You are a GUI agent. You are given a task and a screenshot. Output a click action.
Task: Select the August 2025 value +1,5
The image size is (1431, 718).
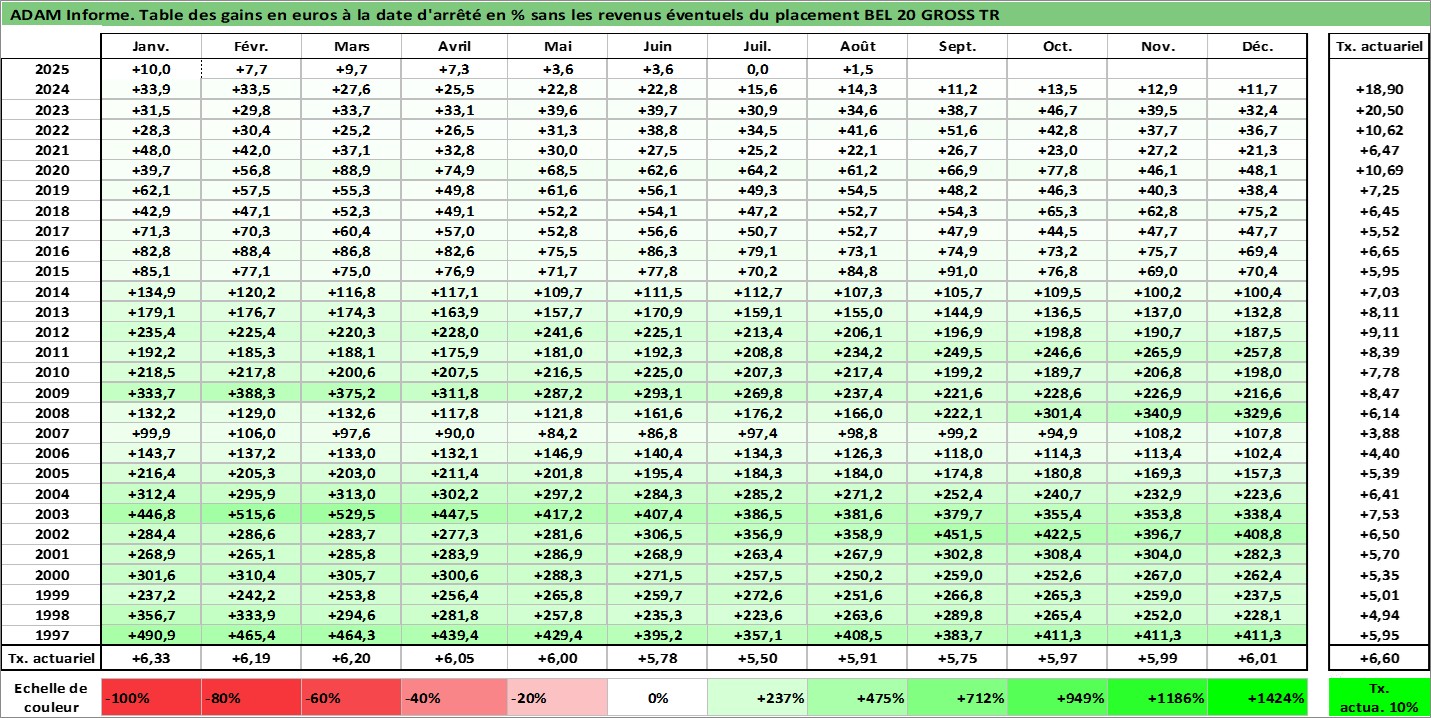(857, 69)
